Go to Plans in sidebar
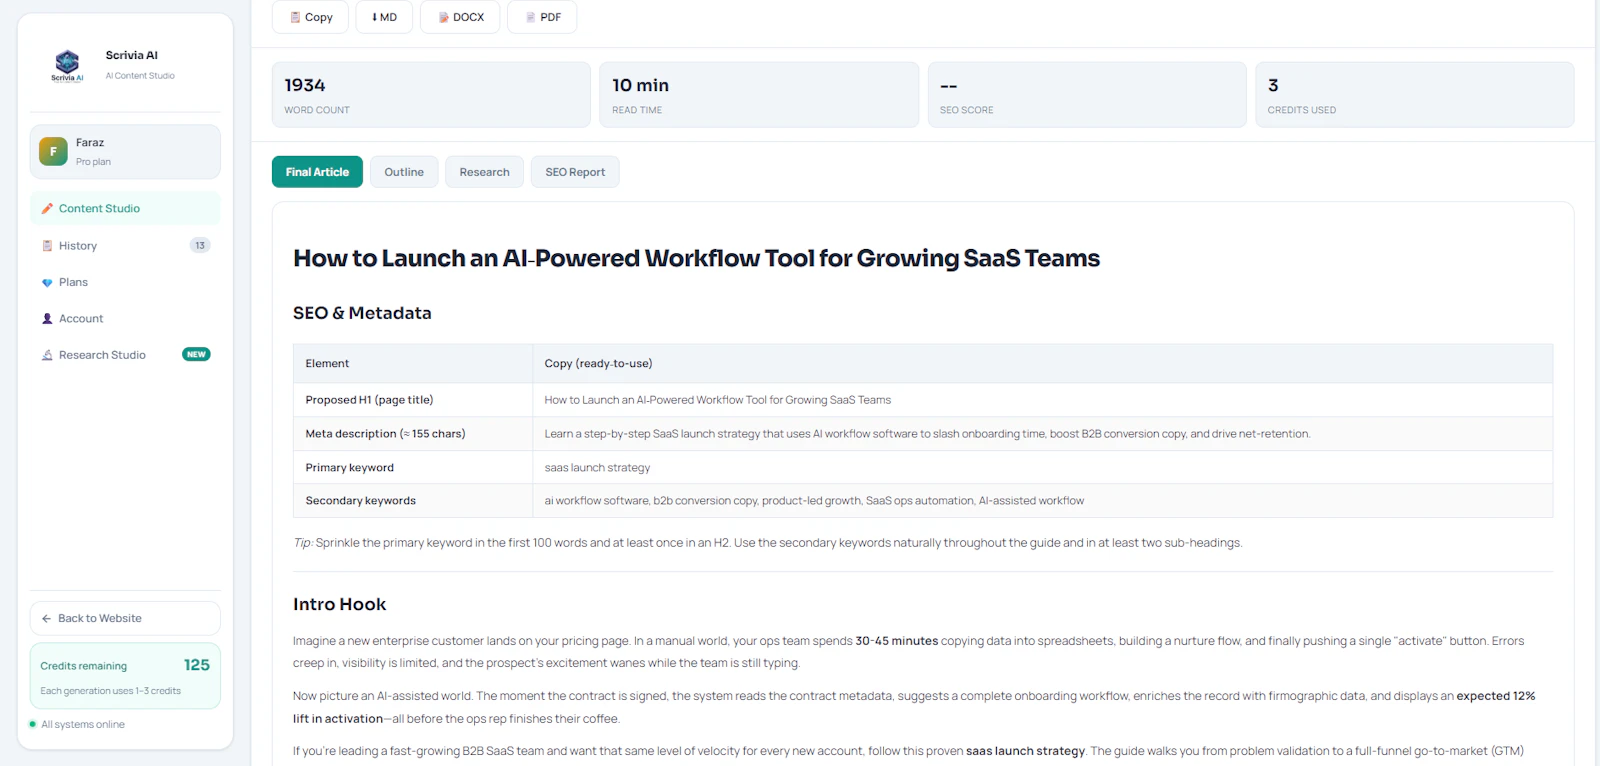 tap(125, 283)
